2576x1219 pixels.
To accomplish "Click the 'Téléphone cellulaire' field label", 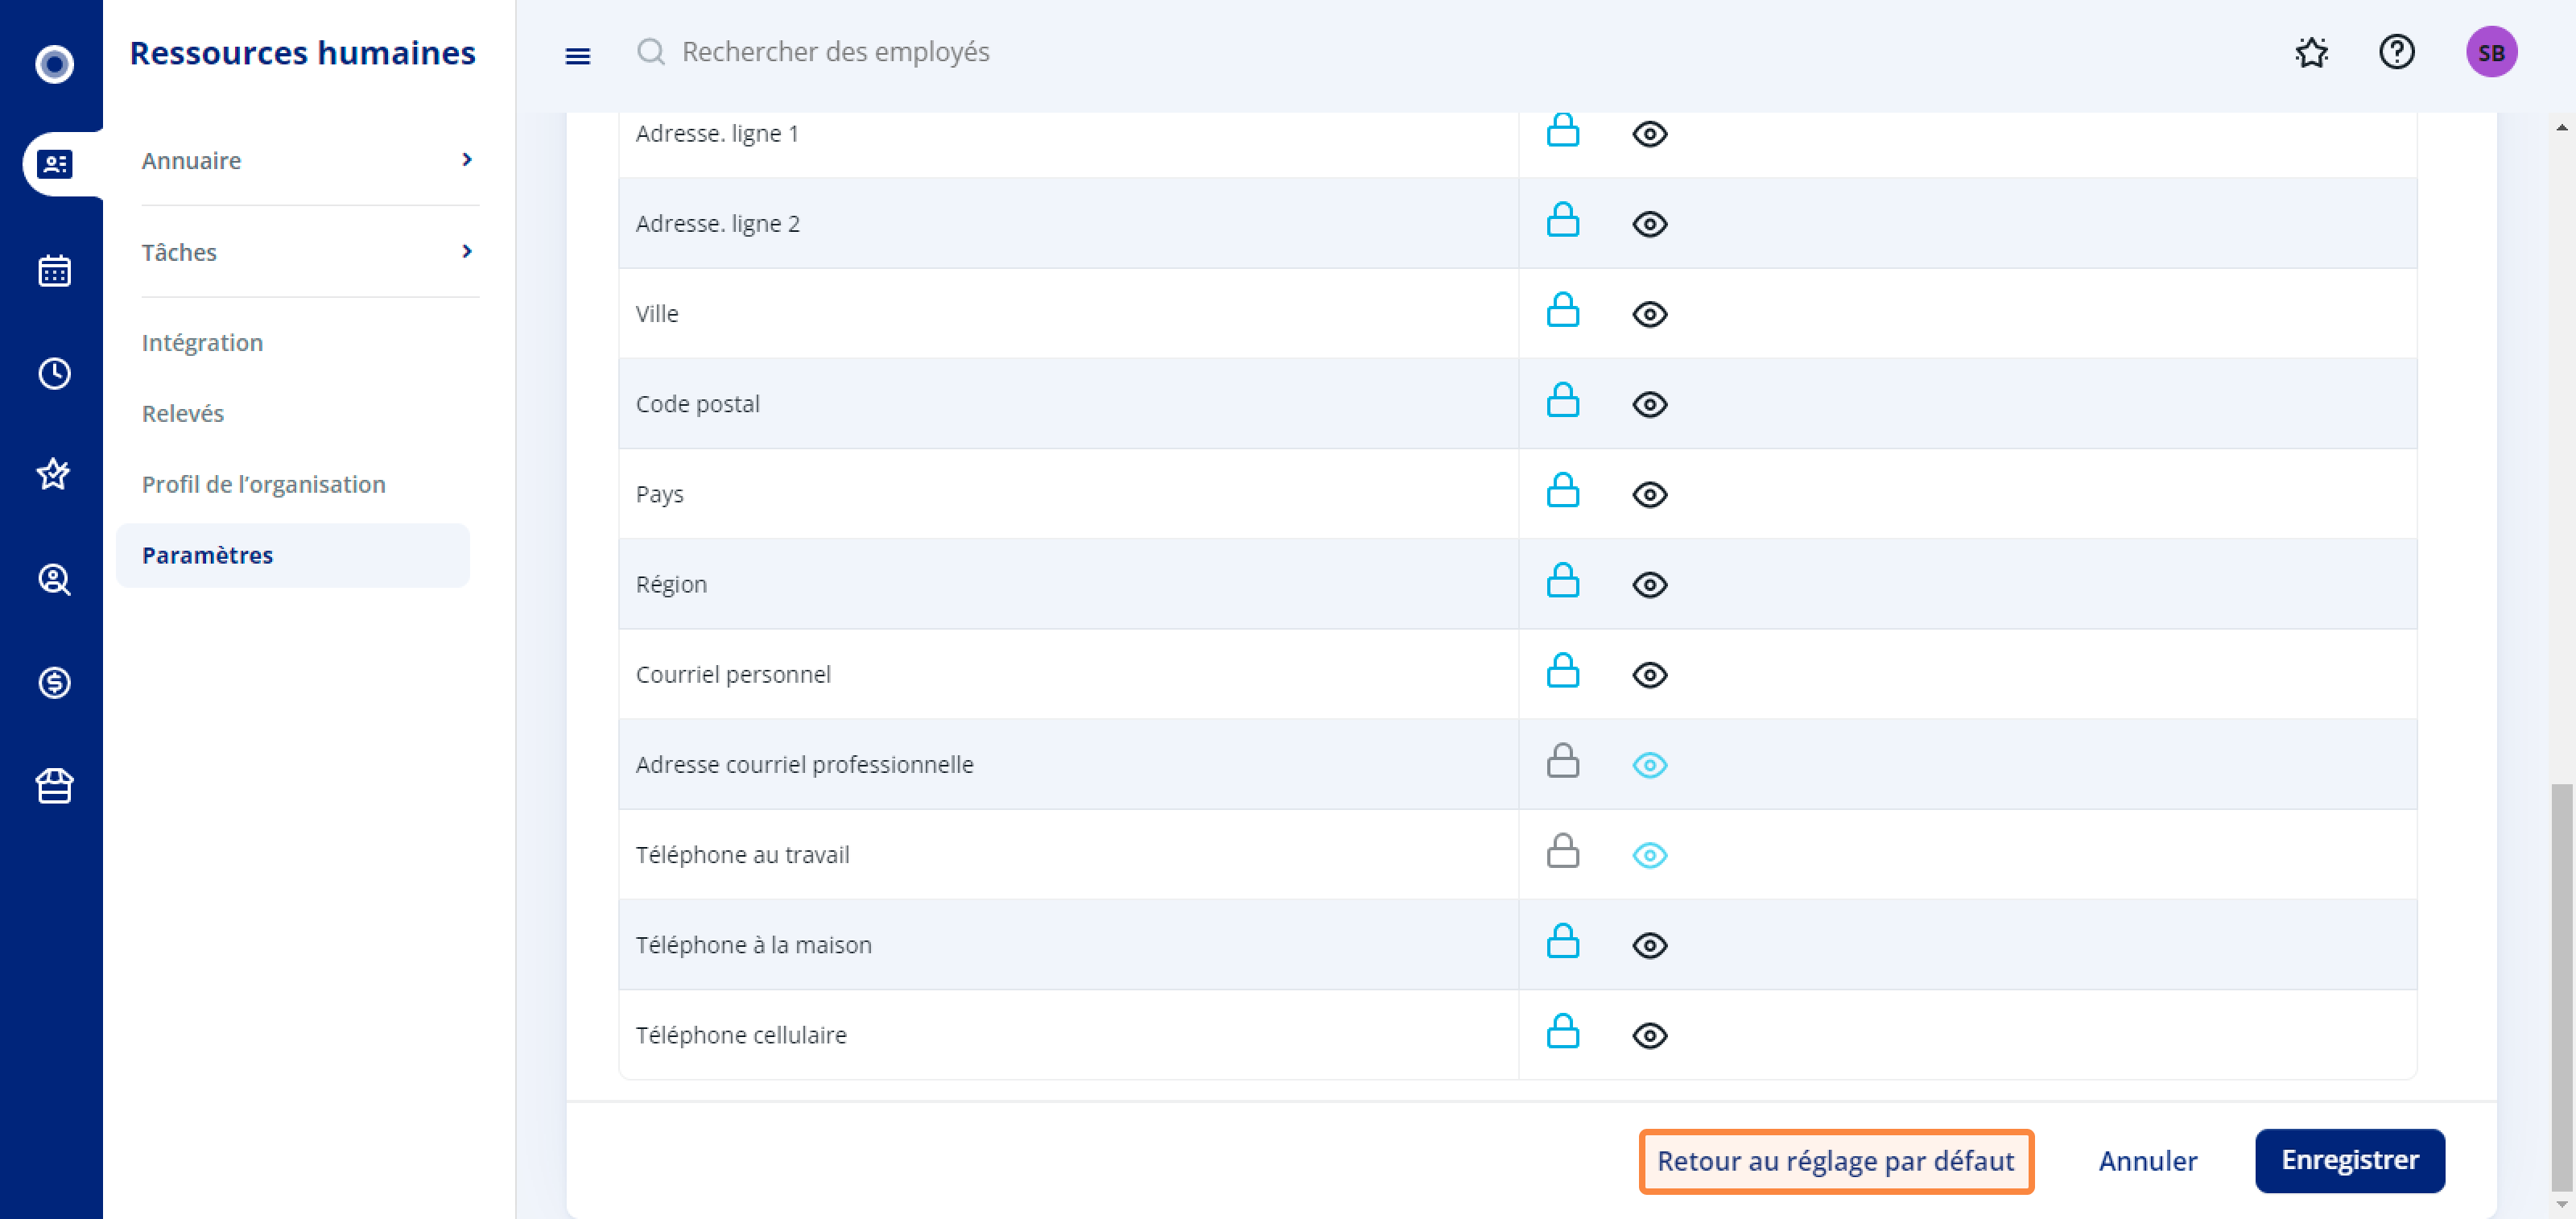I will 741,1035.
